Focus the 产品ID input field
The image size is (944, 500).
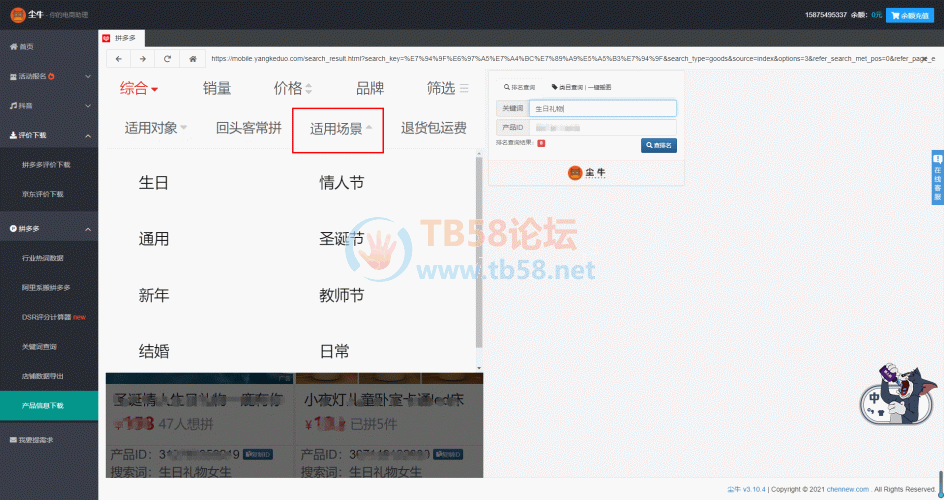[x=603, y=128]
